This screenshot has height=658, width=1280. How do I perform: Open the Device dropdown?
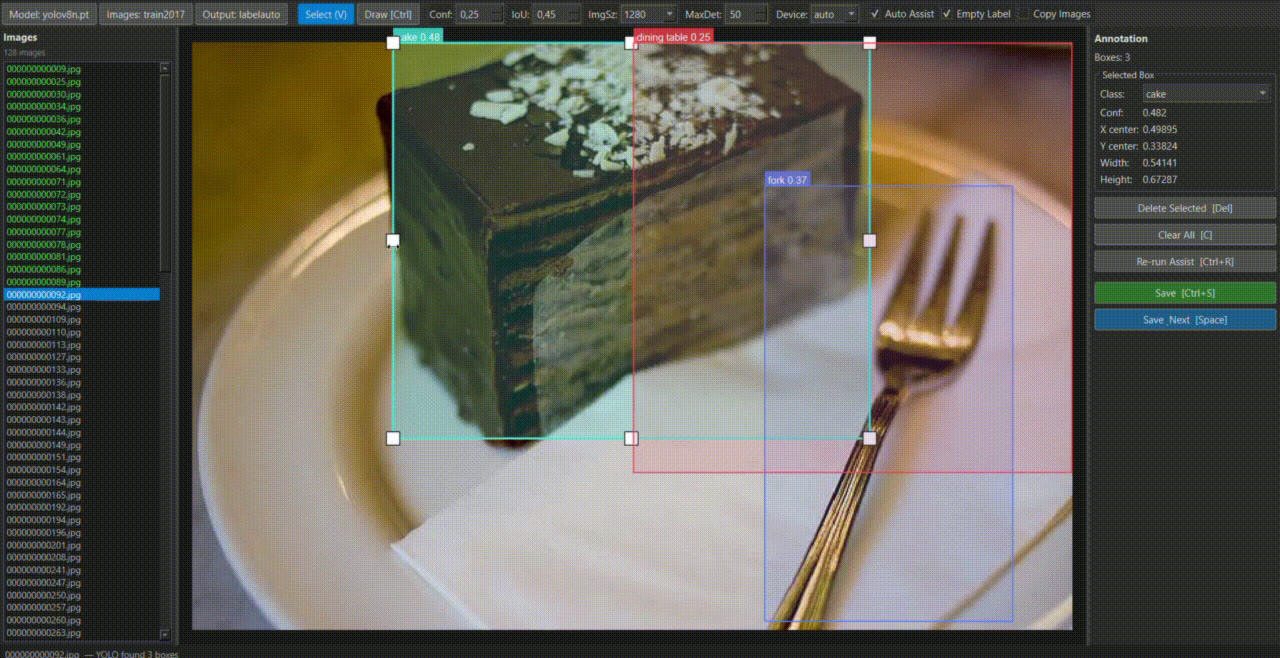[834, 14]
